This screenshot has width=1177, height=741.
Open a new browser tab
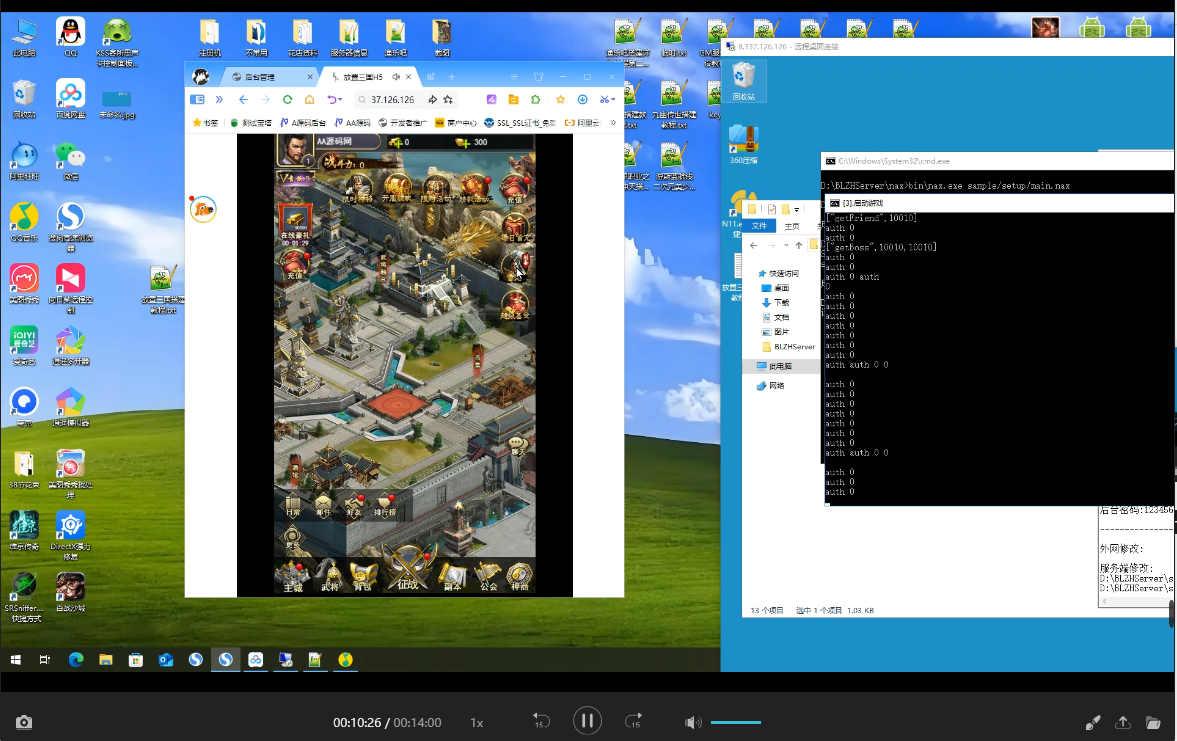pos(452,77)
